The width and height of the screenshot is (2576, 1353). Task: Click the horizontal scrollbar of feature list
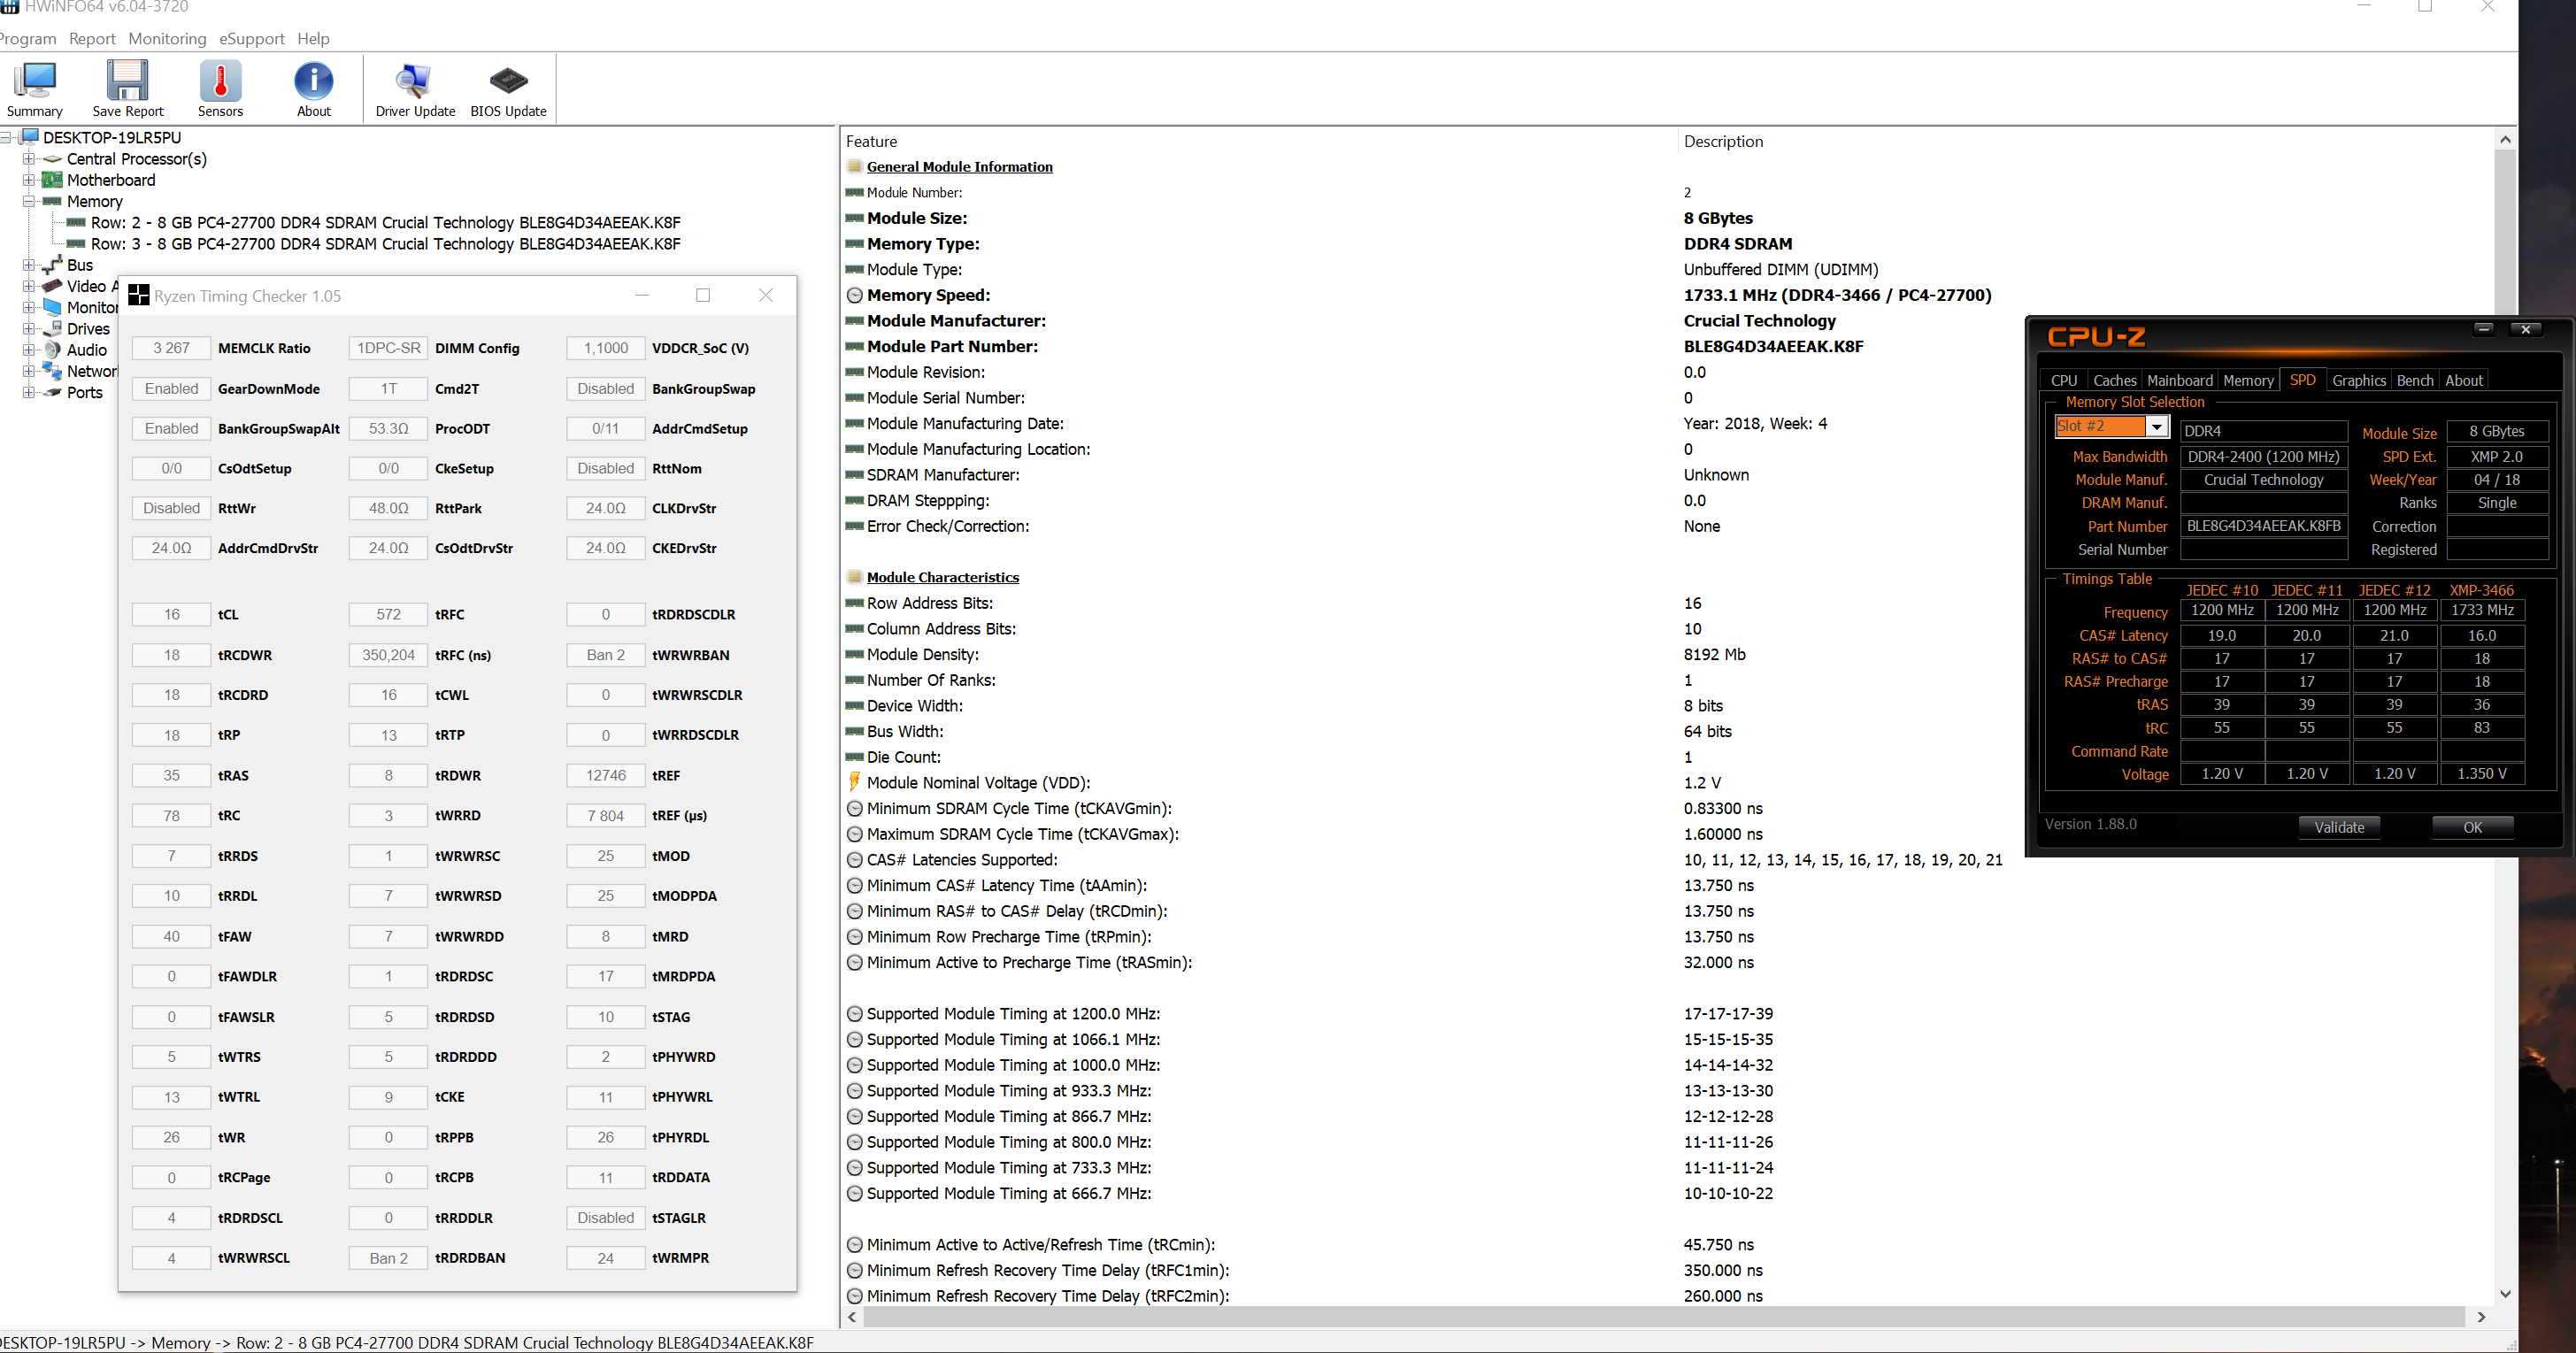[1664, 1317]
